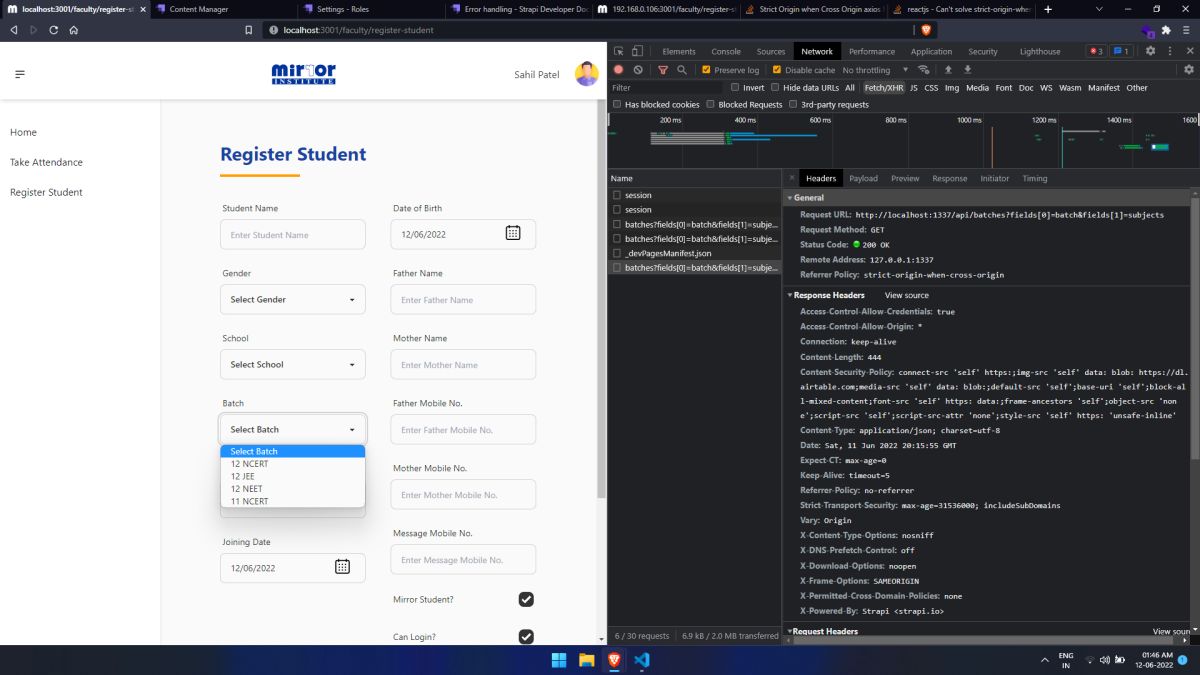Click the Select Batch dropdown box
Screen dimensions: 1200x675
(293, 429)
